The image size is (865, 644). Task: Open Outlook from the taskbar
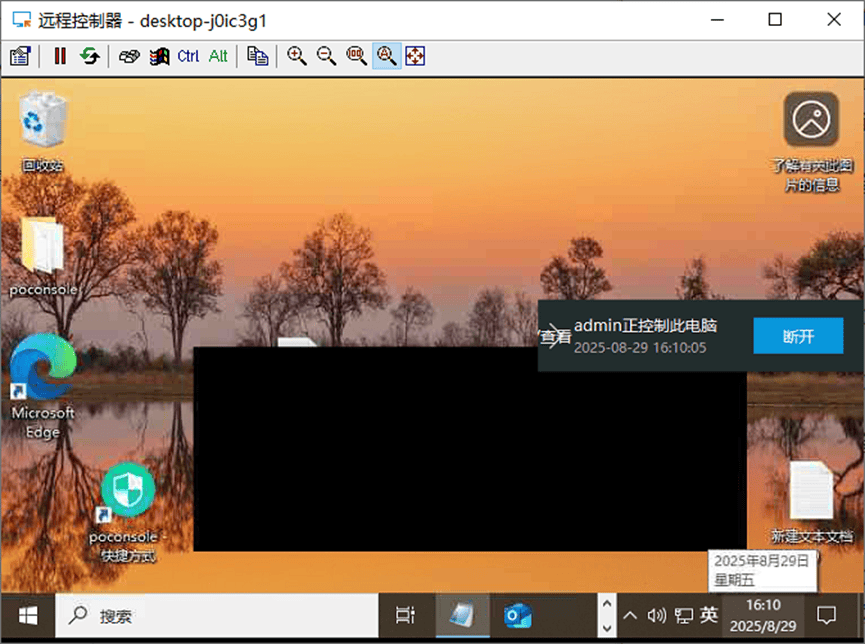click(517, 615)
